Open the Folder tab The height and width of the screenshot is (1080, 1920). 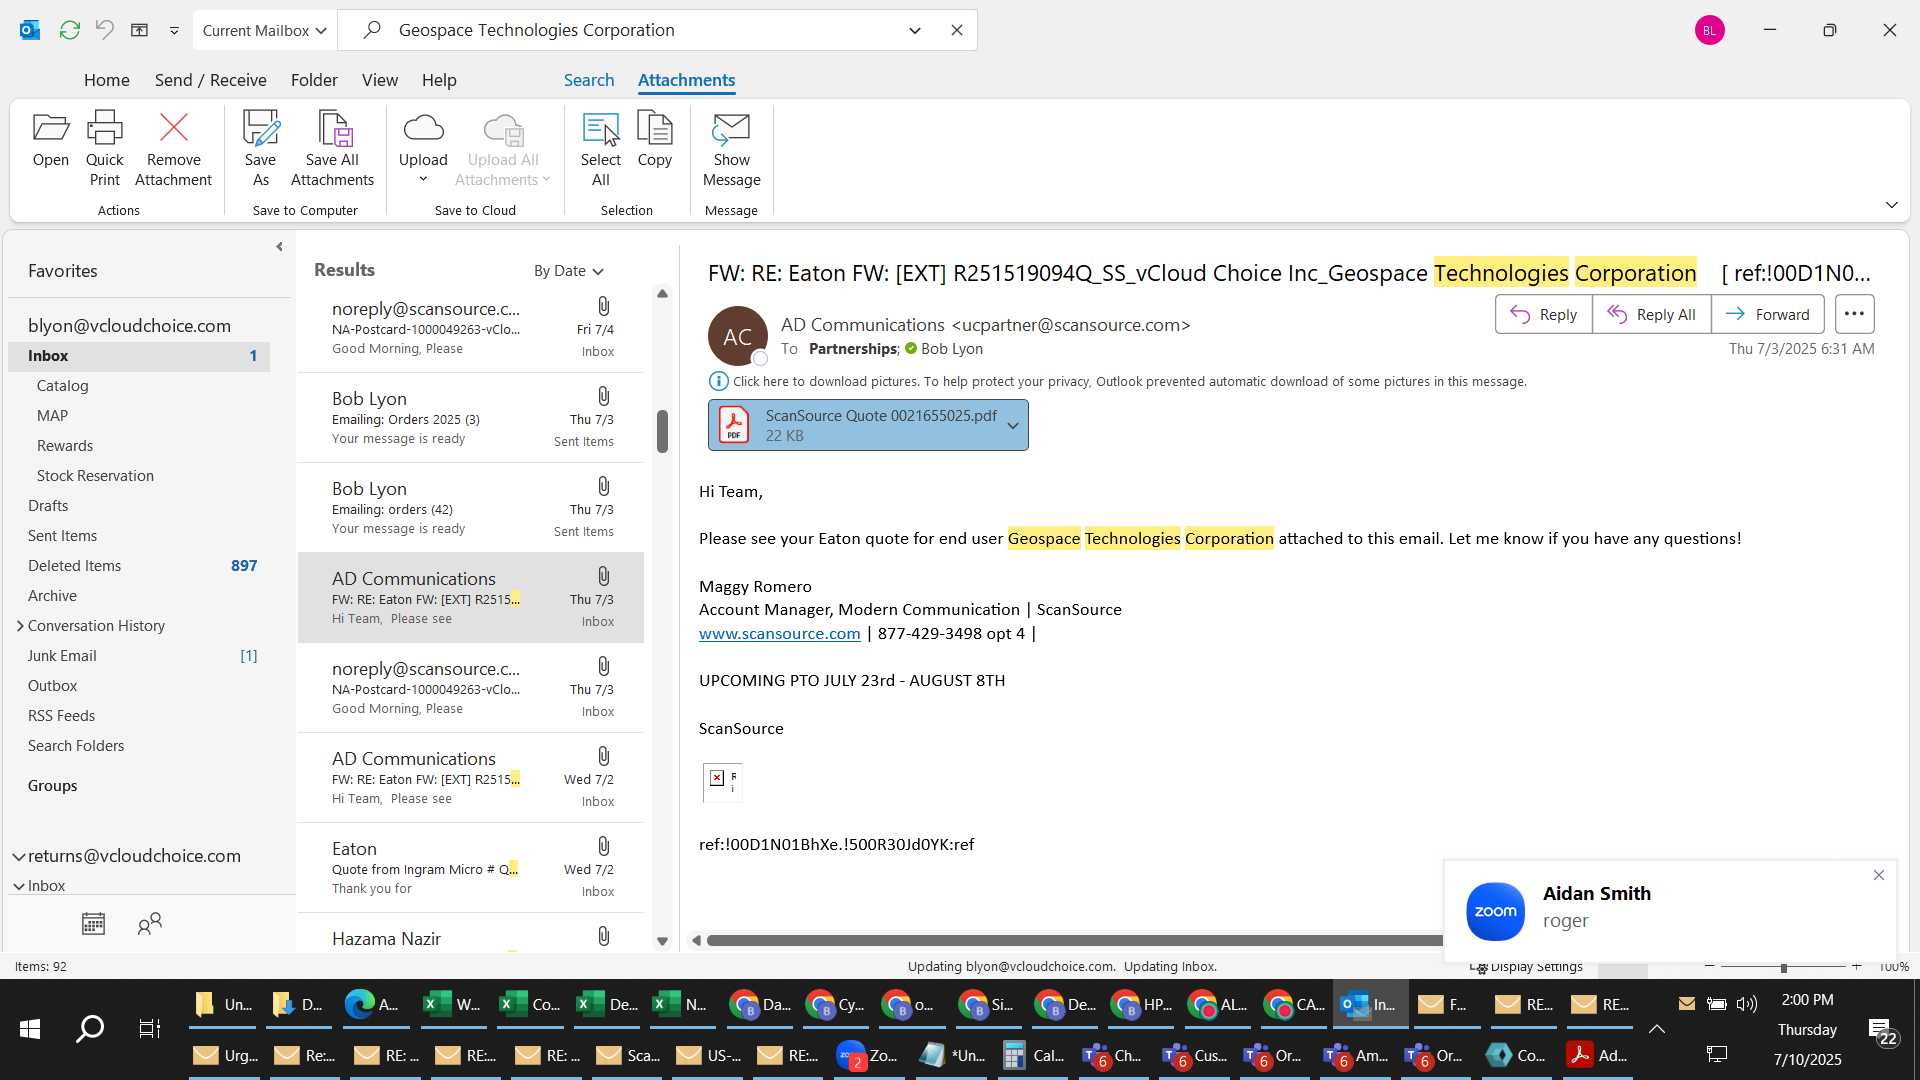point(313,80)
